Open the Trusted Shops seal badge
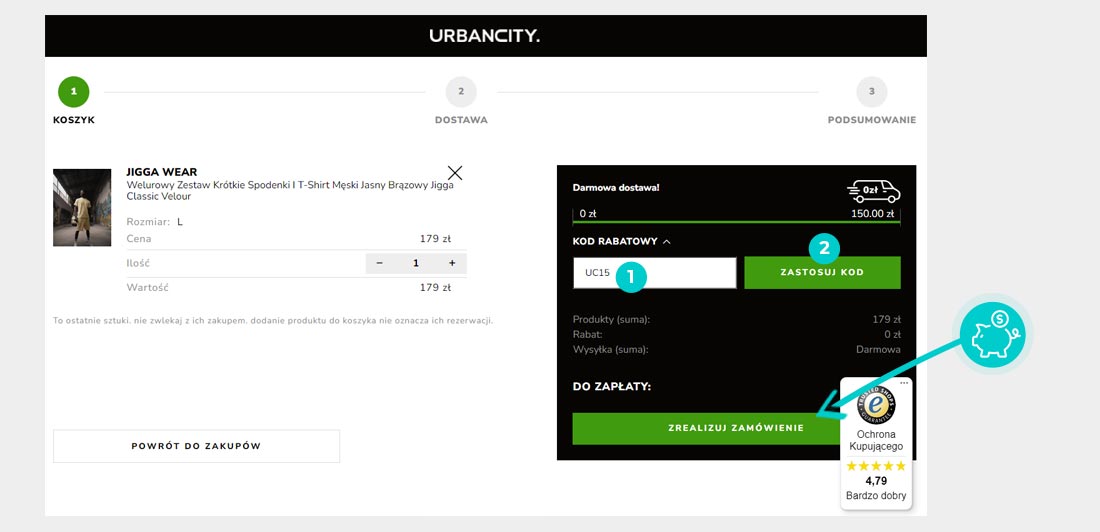Screen dimensions: 1100x532 point(876,406)
